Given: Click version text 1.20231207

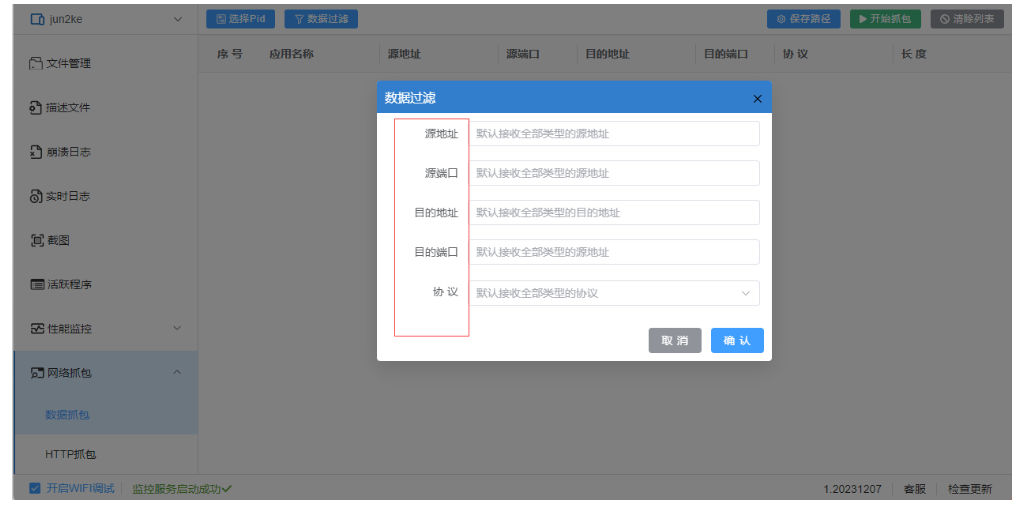Looking at the screenshot, I should click(x=852, y=489).
